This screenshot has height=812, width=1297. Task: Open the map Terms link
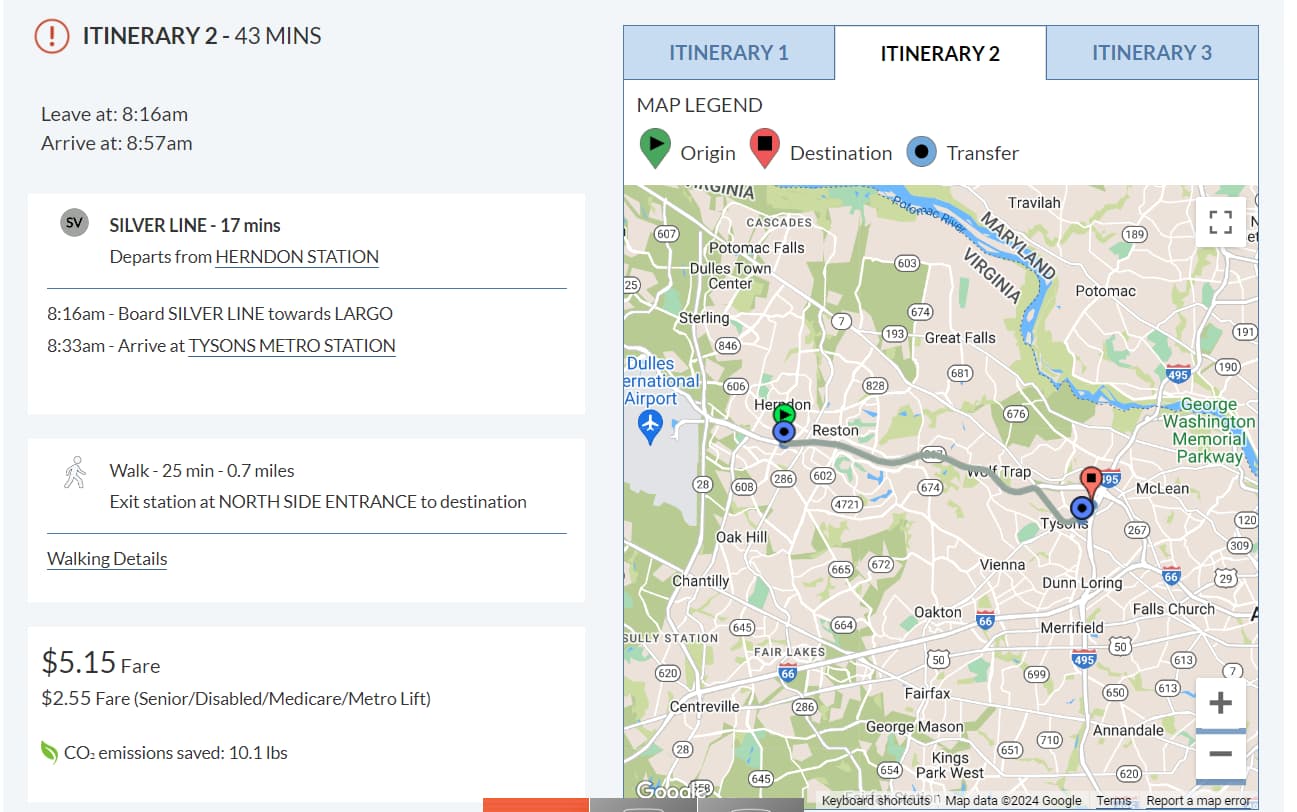(x=1113, y=800)
